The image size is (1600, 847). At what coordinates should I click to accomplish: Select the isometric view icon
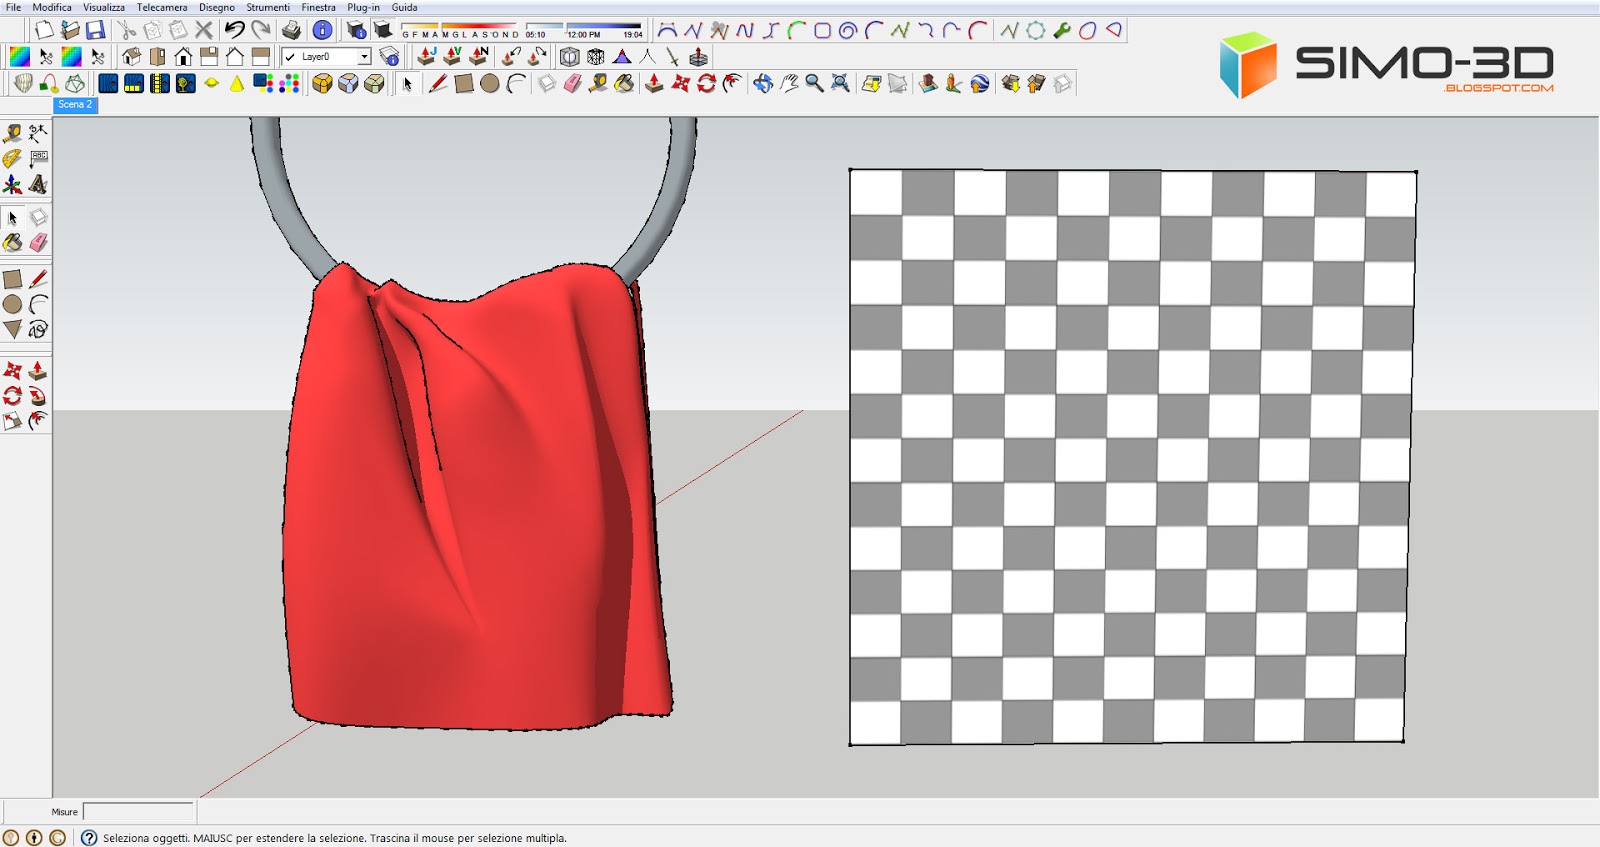[x=131, y=57]
